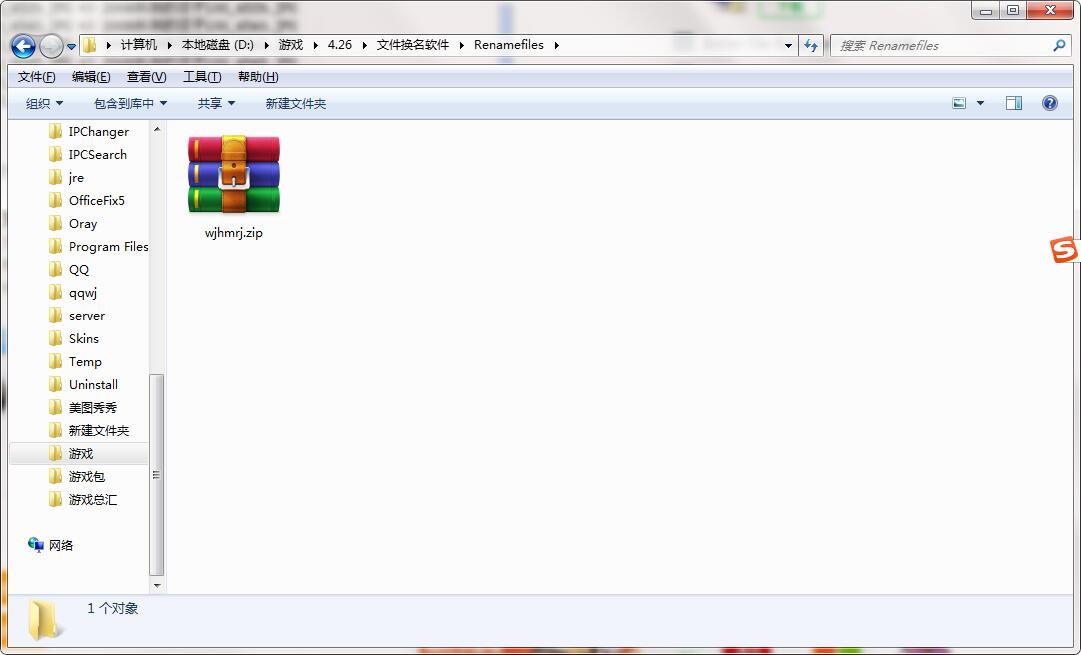Select the Skins folder in tree

click(83, 339)
